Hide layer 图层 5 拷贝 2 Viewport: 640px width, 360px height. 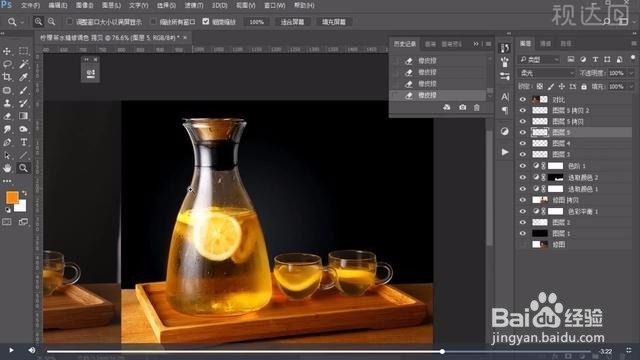[x=523, y=110]
